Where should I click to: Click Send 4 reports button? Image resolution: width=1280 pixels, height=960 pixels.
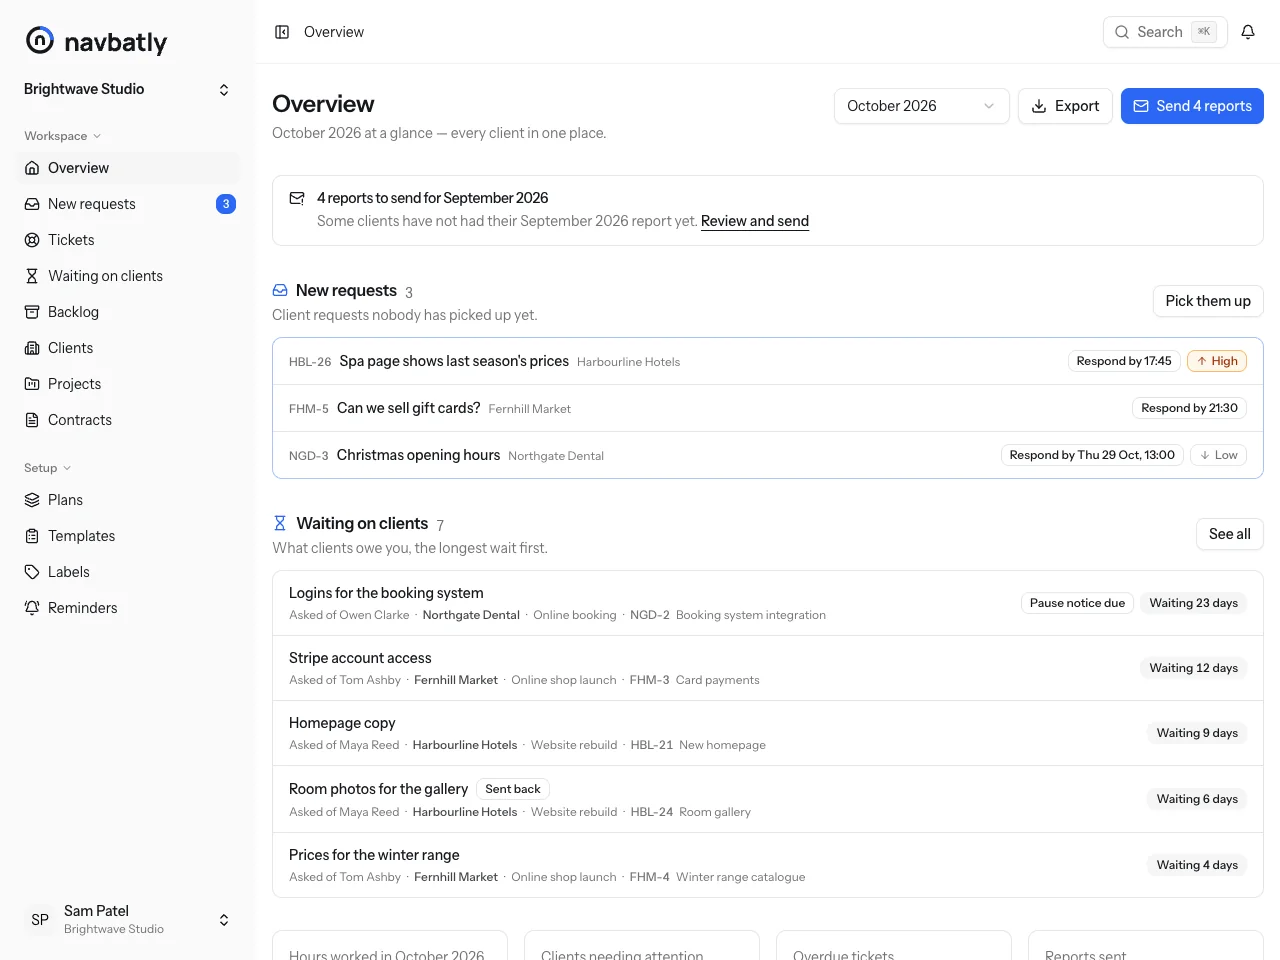1192,106
